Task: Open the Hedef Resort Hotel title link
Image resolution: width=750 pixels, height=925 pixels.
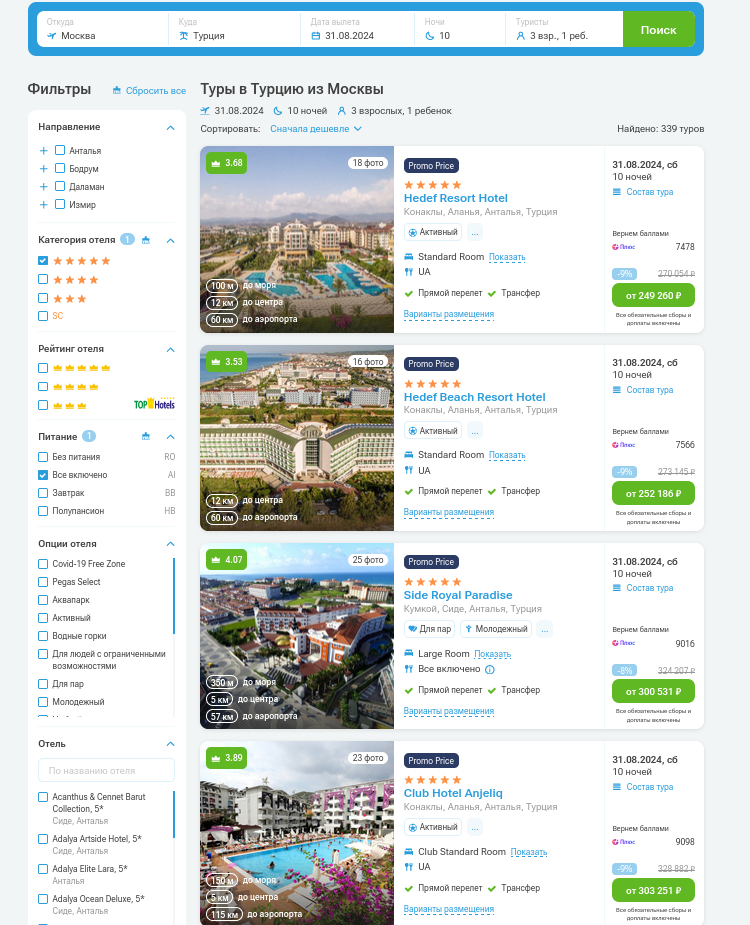Action: pos(456,198)
